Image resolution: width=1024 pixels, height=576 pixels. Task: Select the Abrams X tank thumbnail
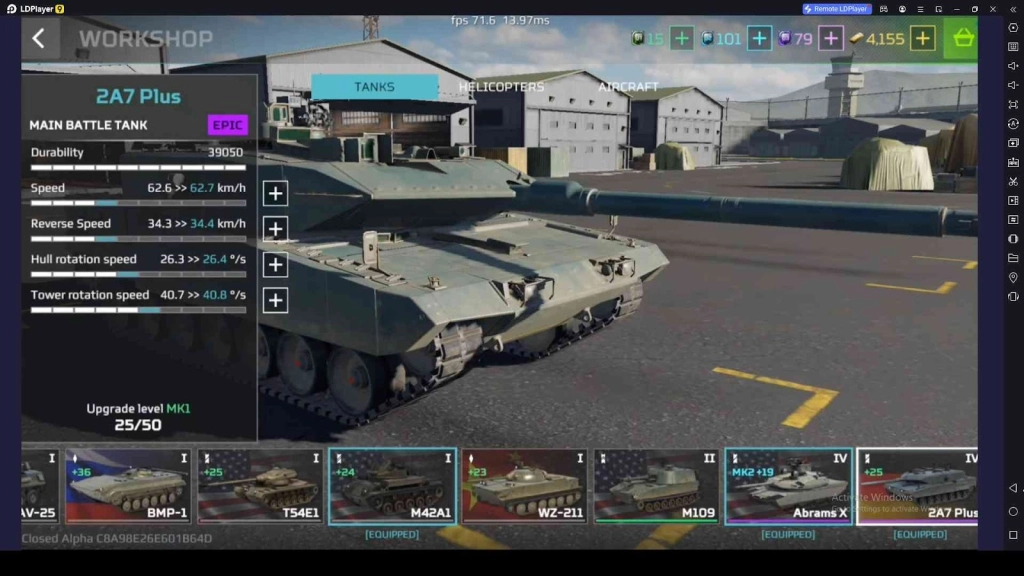tap(786, 486)
